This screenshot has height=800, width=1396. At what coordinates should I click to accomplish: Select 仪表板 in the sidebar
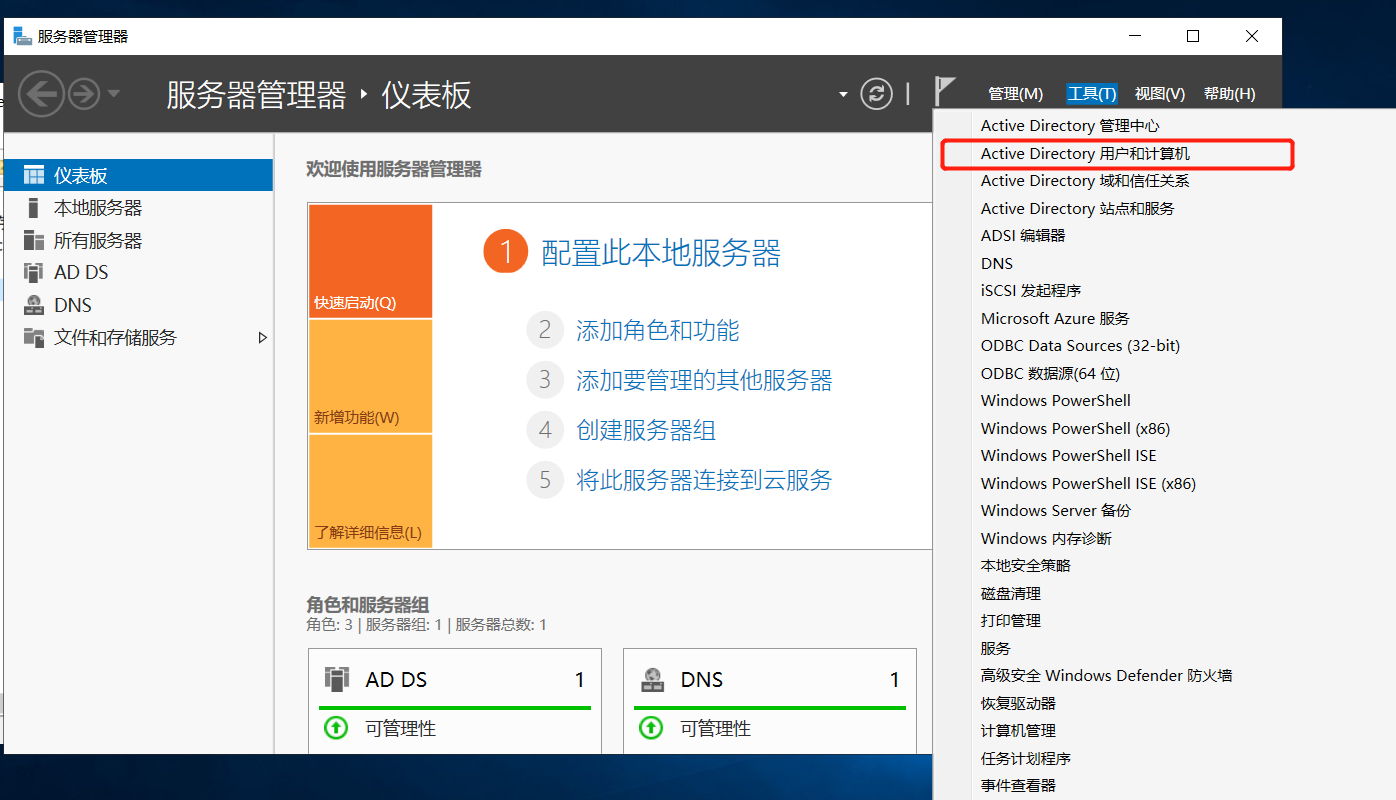tap(138, 175)
